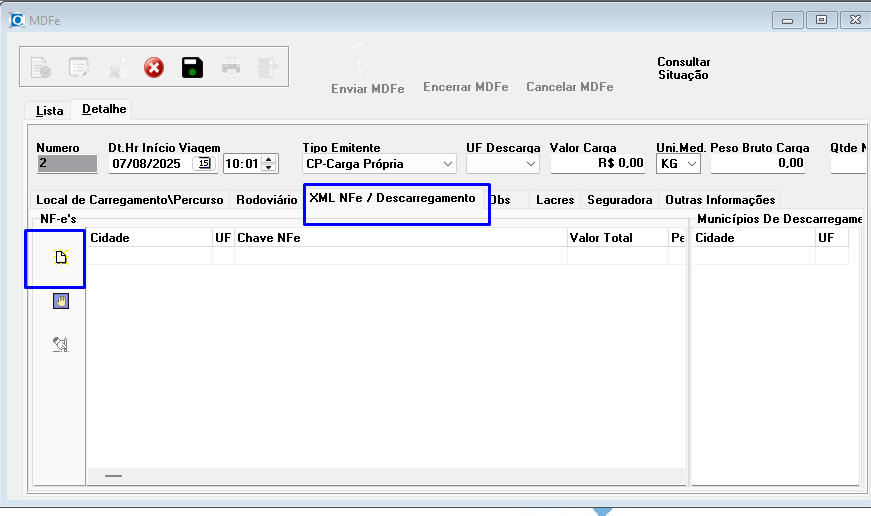This screenshot has height=516, width=871.
Task: Save the record with the floppy disk icon
Action: pyautogui.click(x=192, y=68)
